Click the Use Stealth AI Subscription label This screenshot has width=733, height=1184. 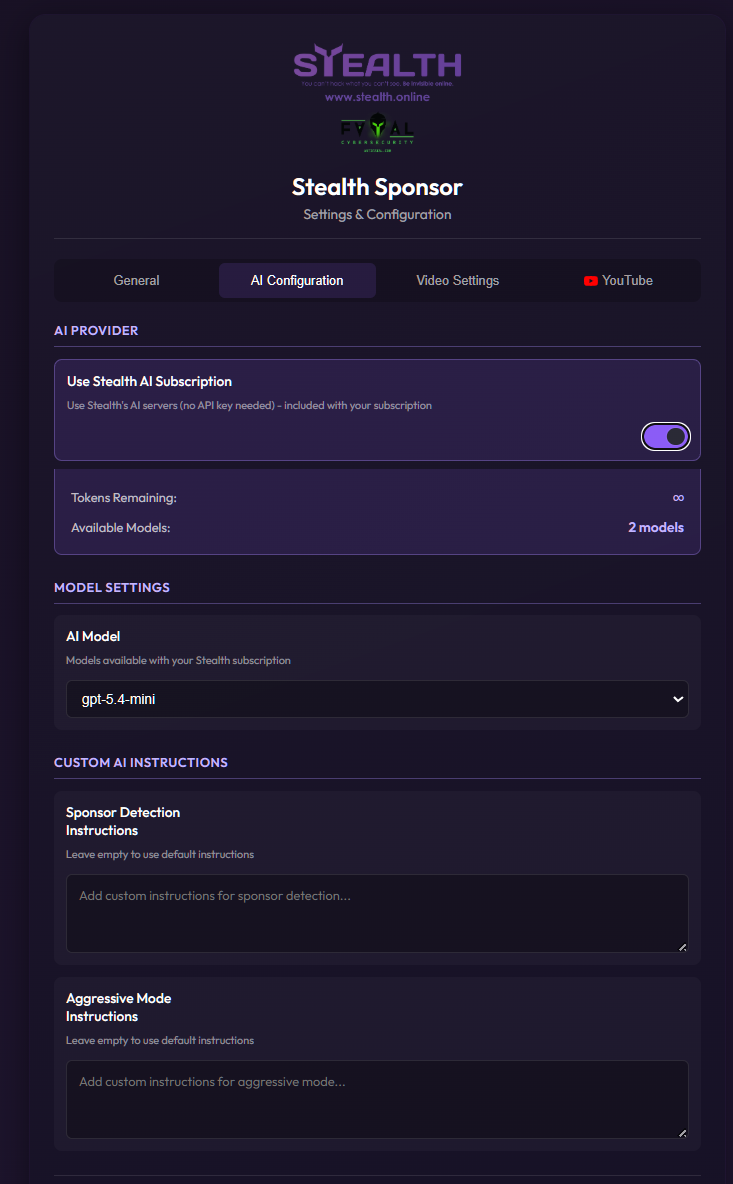(x=149, y=381)
